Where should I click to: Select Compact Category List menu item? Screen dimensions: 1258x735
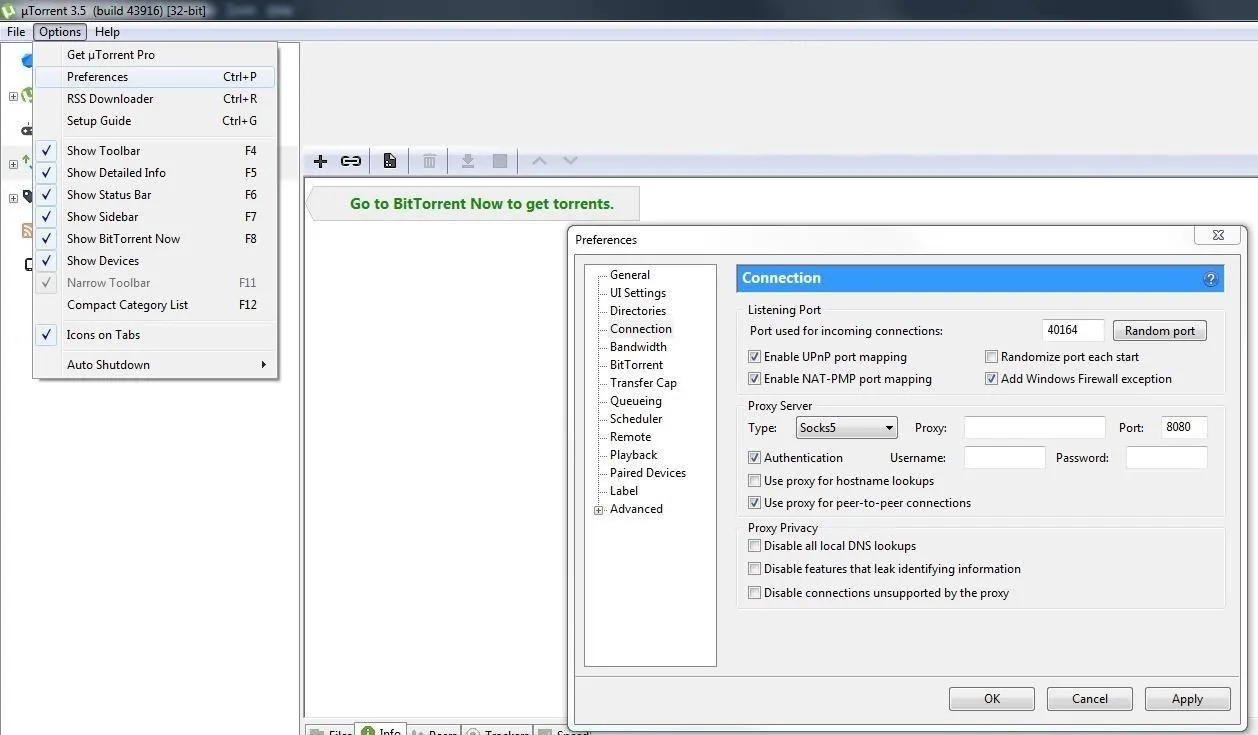(x=155, y=305)
